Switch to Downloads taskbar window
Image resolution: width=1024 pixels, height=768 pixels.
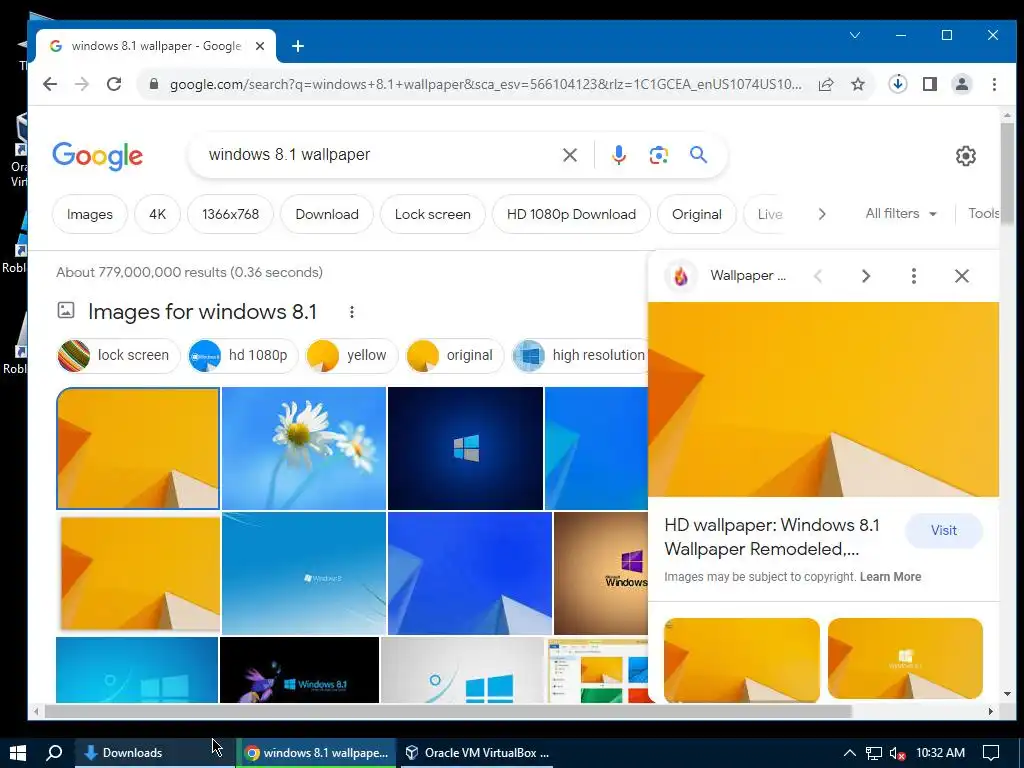(154, 753)
